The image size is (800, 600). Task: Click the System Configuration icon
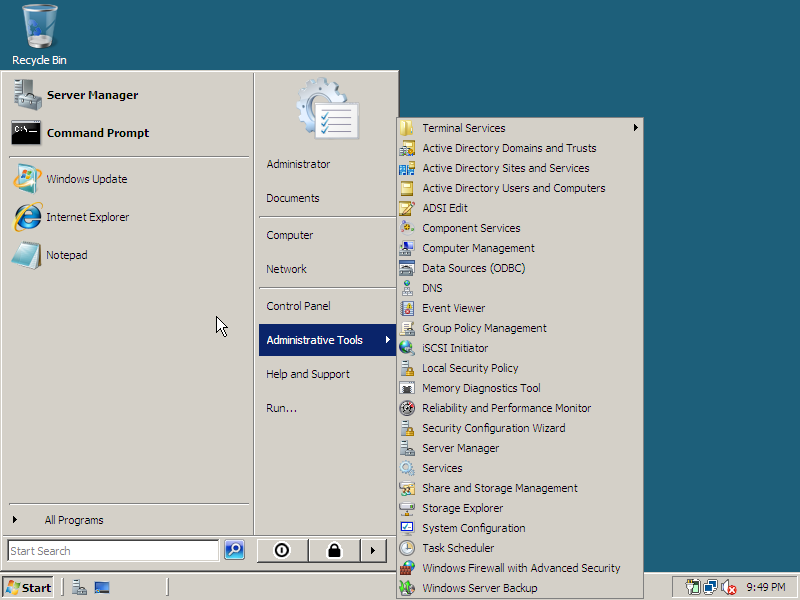click(407, 528)
